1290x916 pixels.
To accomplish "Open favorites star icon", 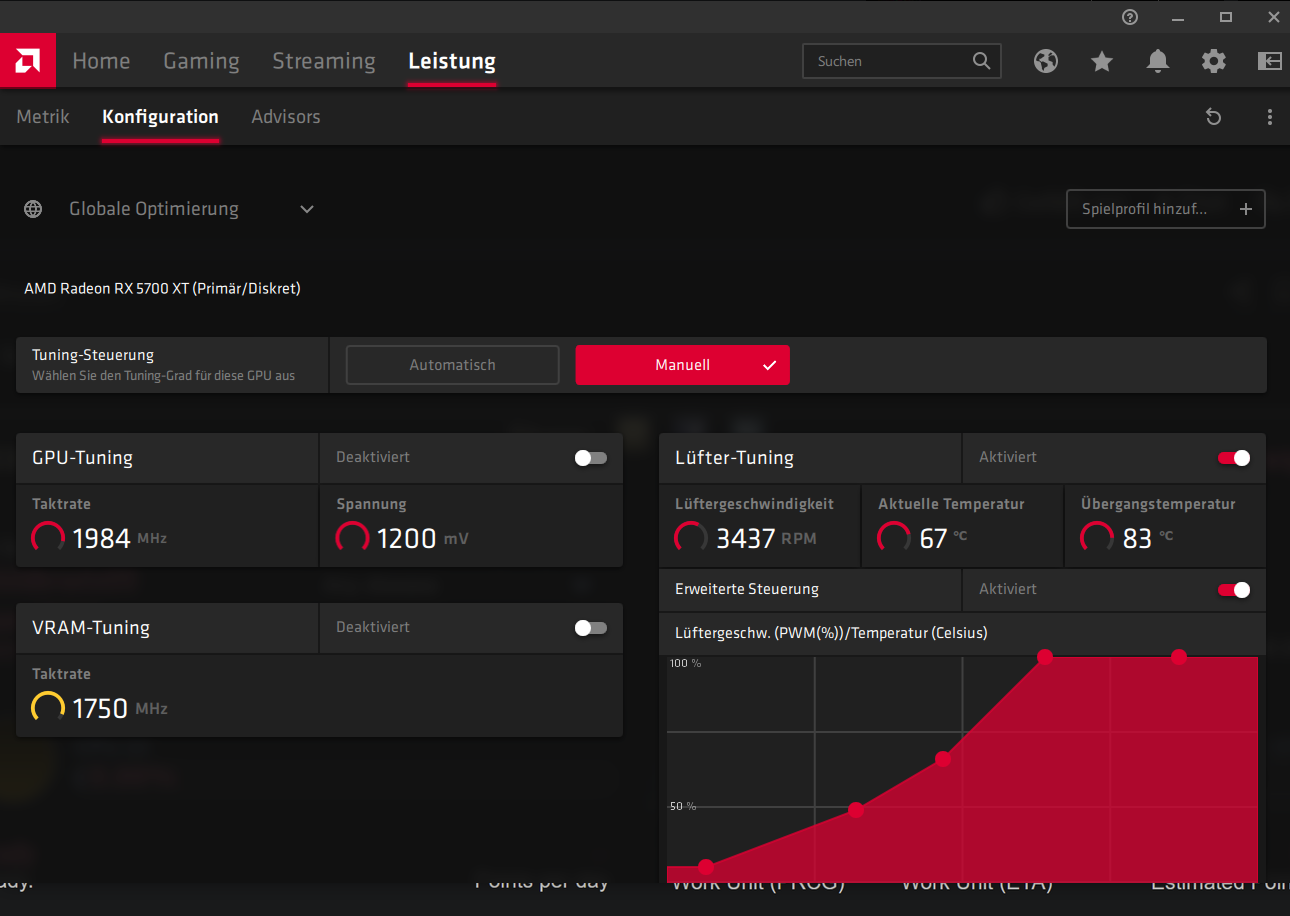I will 1102,61.
